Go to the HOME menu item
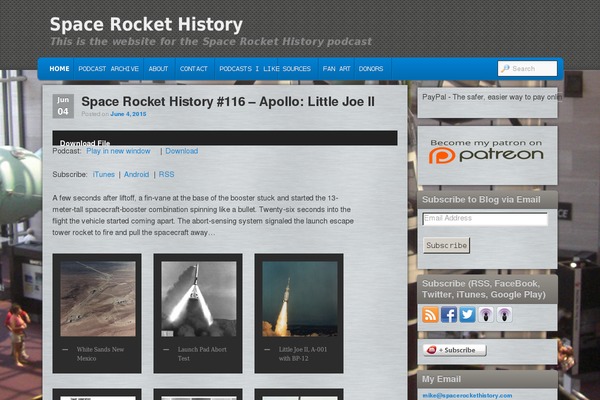The height and width of the screenshot is (400, 600). point(59,69)
